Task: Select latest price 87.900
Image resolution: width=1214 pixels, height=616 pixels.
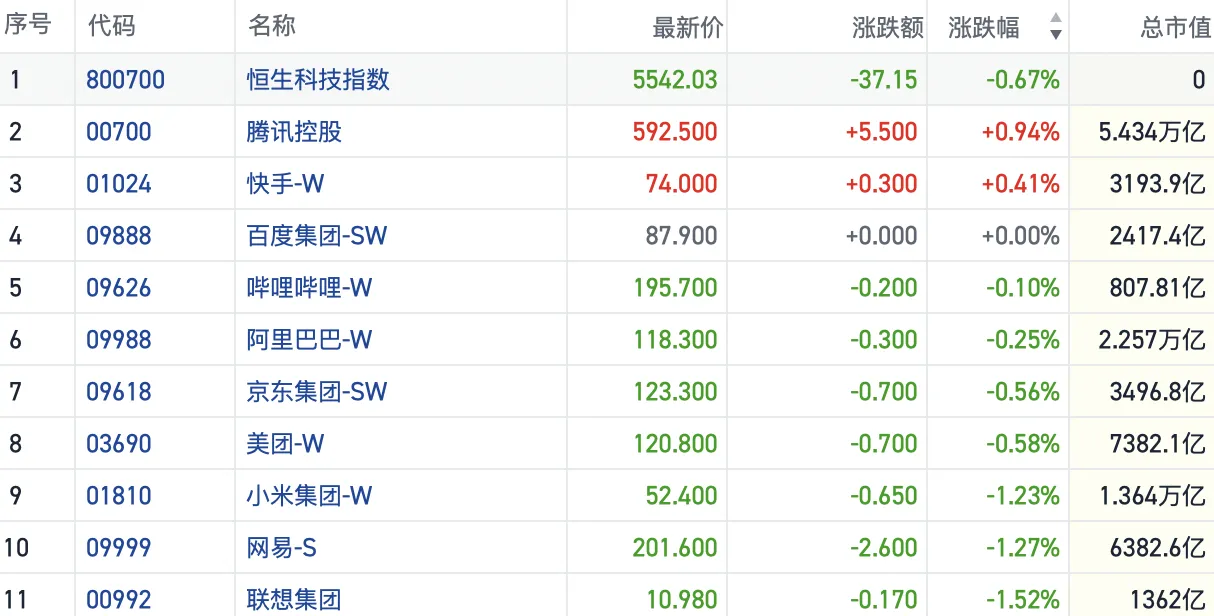Action: point(682,236)
